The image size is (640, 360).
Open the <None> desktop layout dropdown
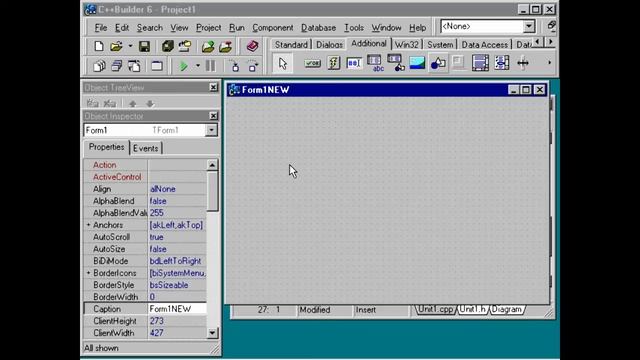click(529, 26)
